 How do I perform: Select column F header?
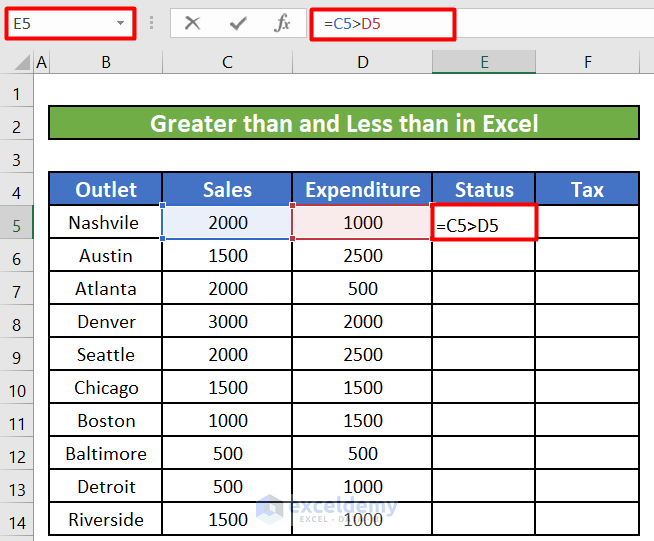pyautogui.click(x=587, y=62)
